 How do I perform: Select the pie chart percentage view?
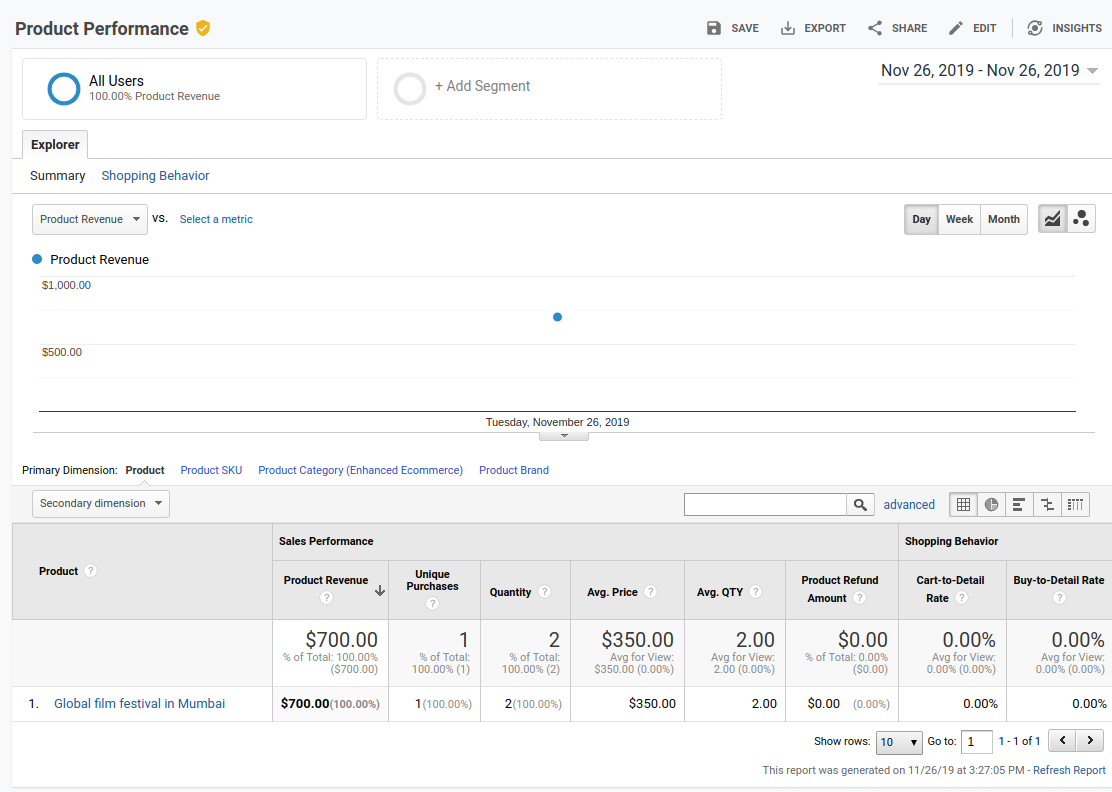(991, 505)
